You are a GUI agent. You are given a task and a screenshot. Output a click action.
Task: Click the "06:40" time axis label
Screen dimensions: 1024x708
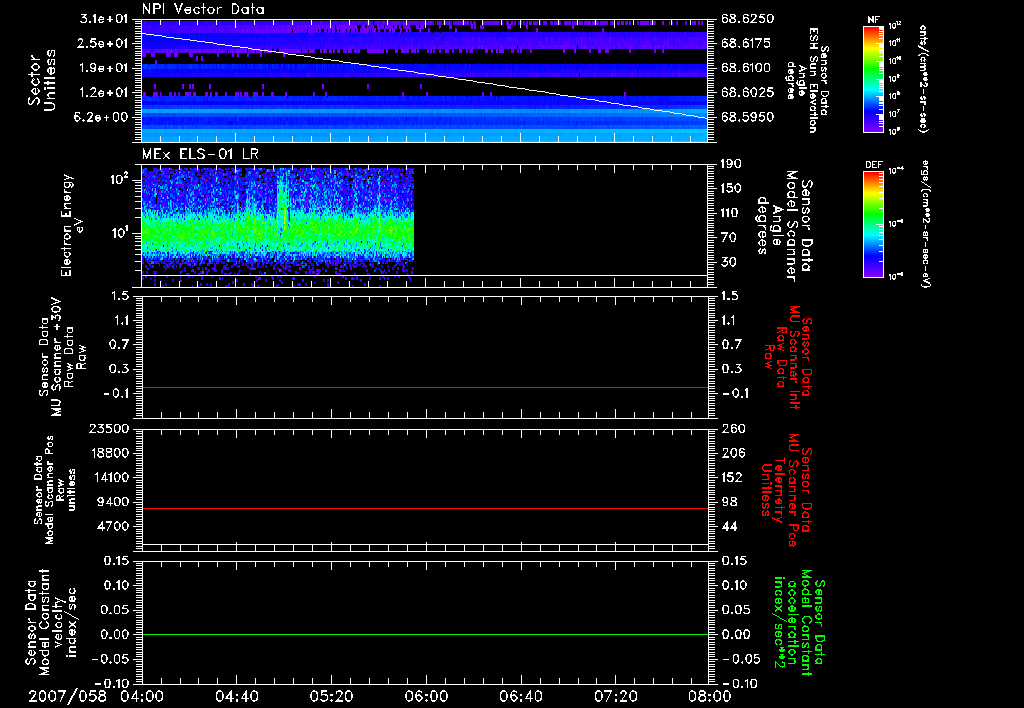tap(520, 696)
